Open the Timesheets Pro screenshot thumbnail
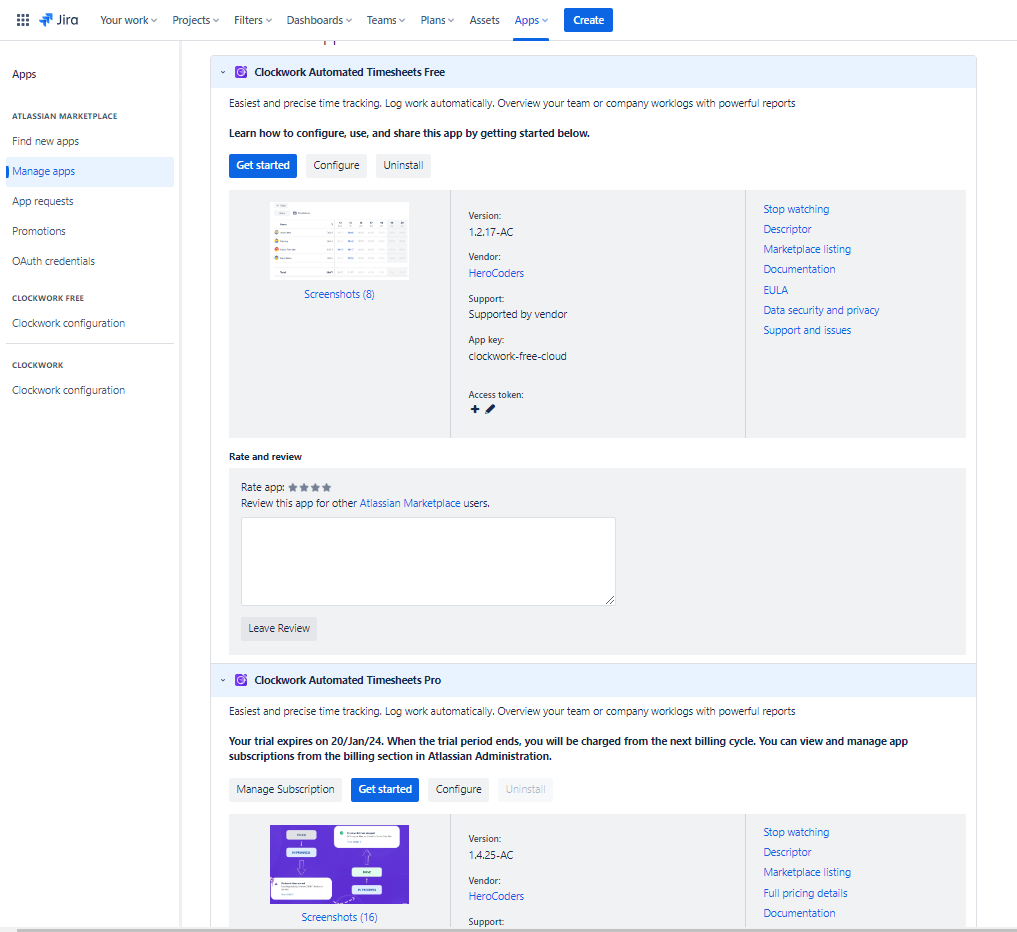Screen dimensions: 1017x932 tap(339, 864)
